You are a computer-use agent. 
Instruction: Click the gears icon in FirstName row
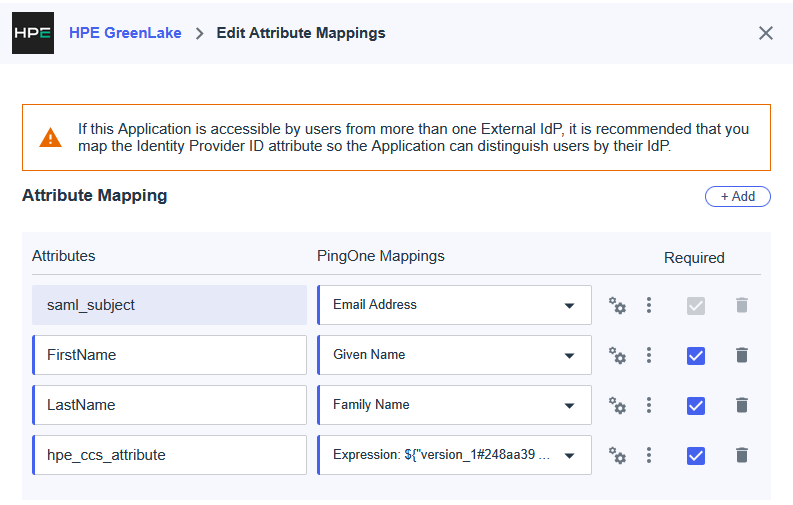[x=617, y=355]
